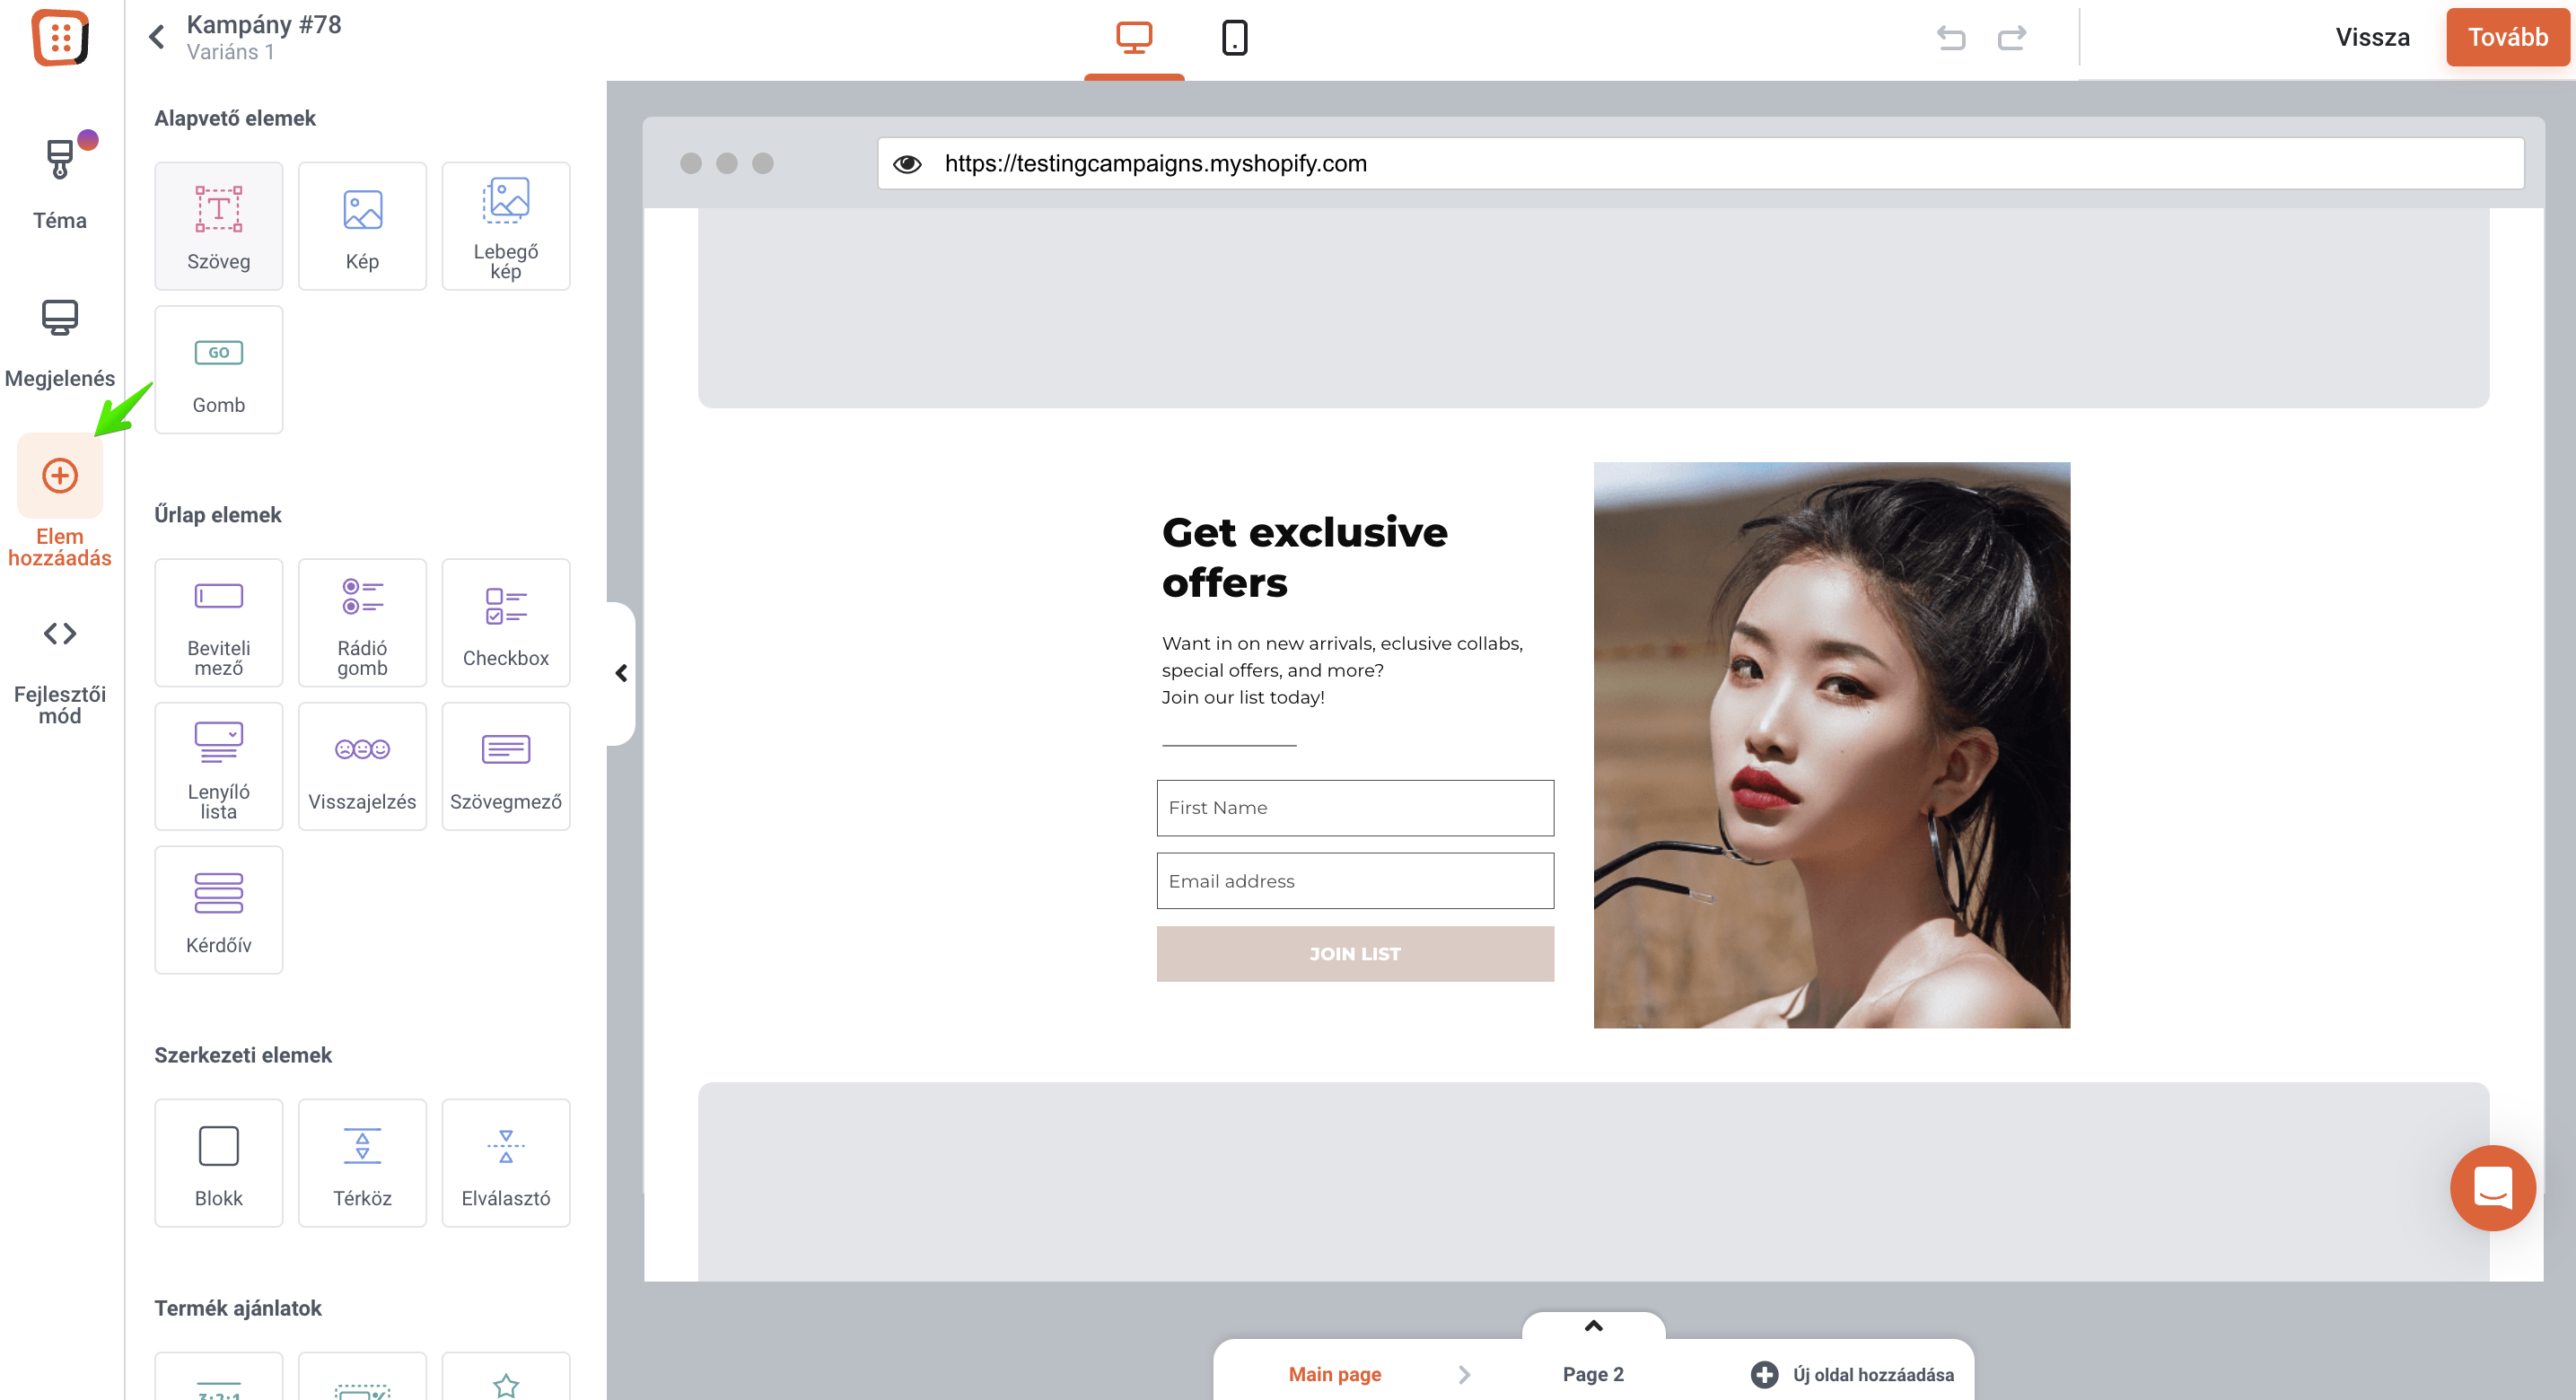Switch to desktop preview
The height and width of the screenshot is (1400, 2576).
pos(1134,38)
